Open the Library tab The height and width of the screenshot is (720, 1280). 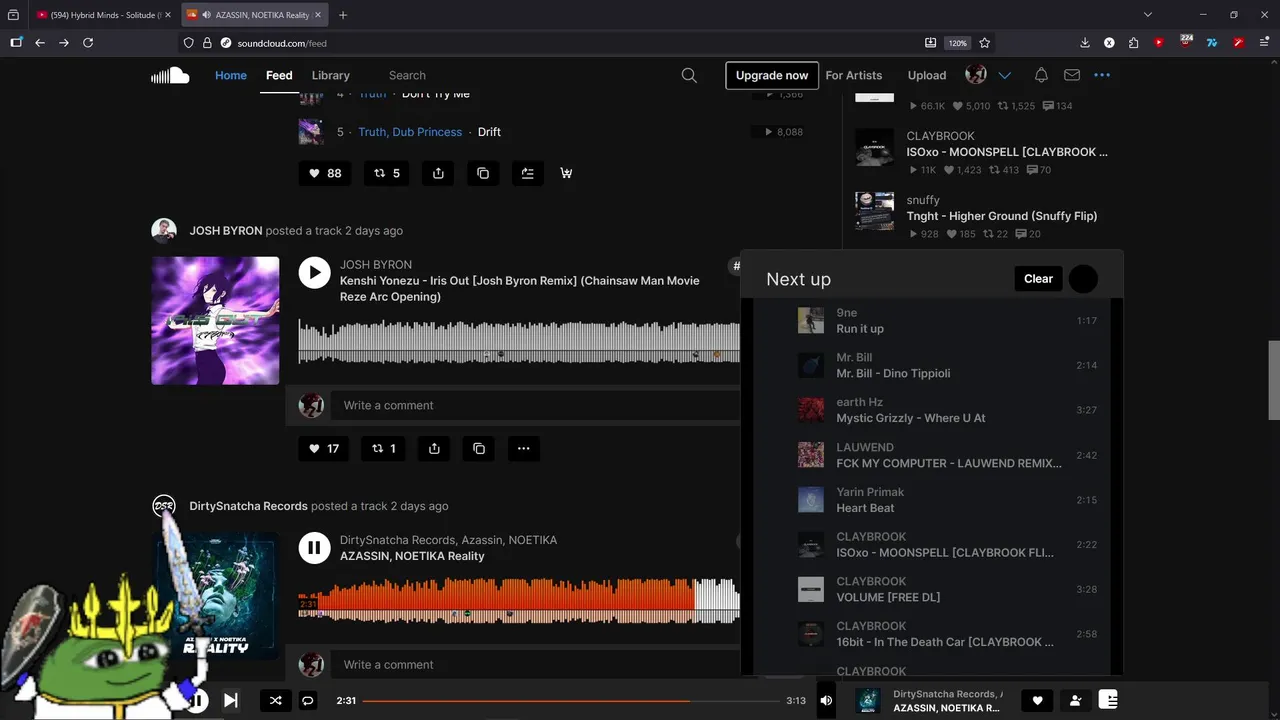point(330,75)
